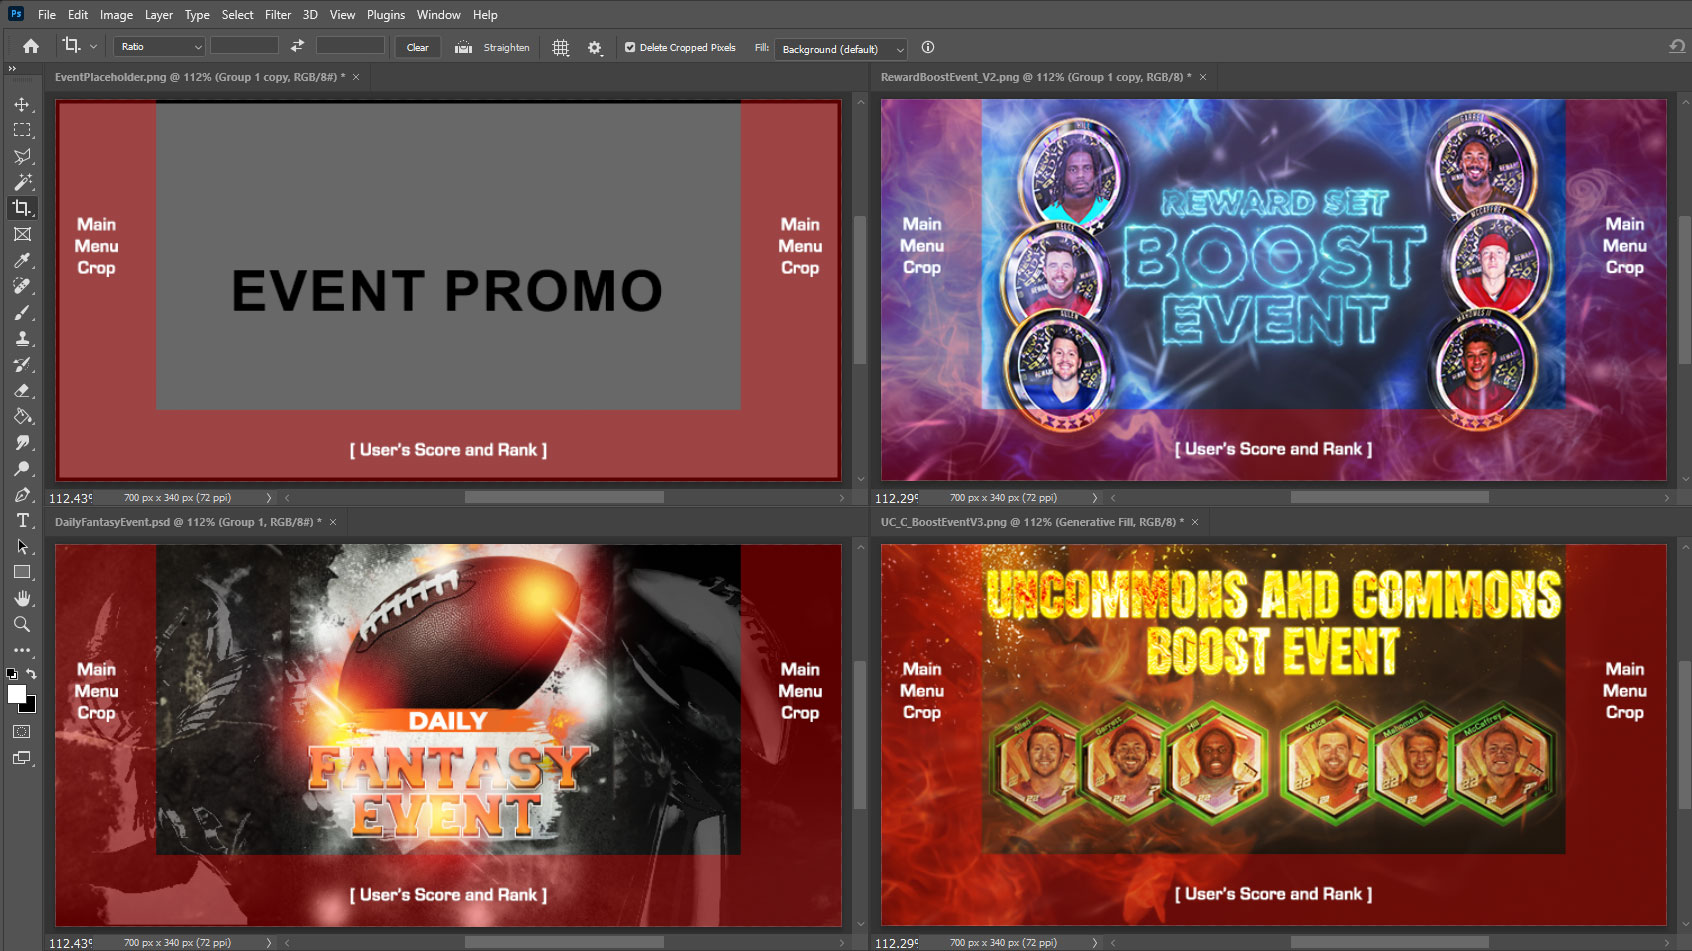Select the Dodge tool

(22, 468)
